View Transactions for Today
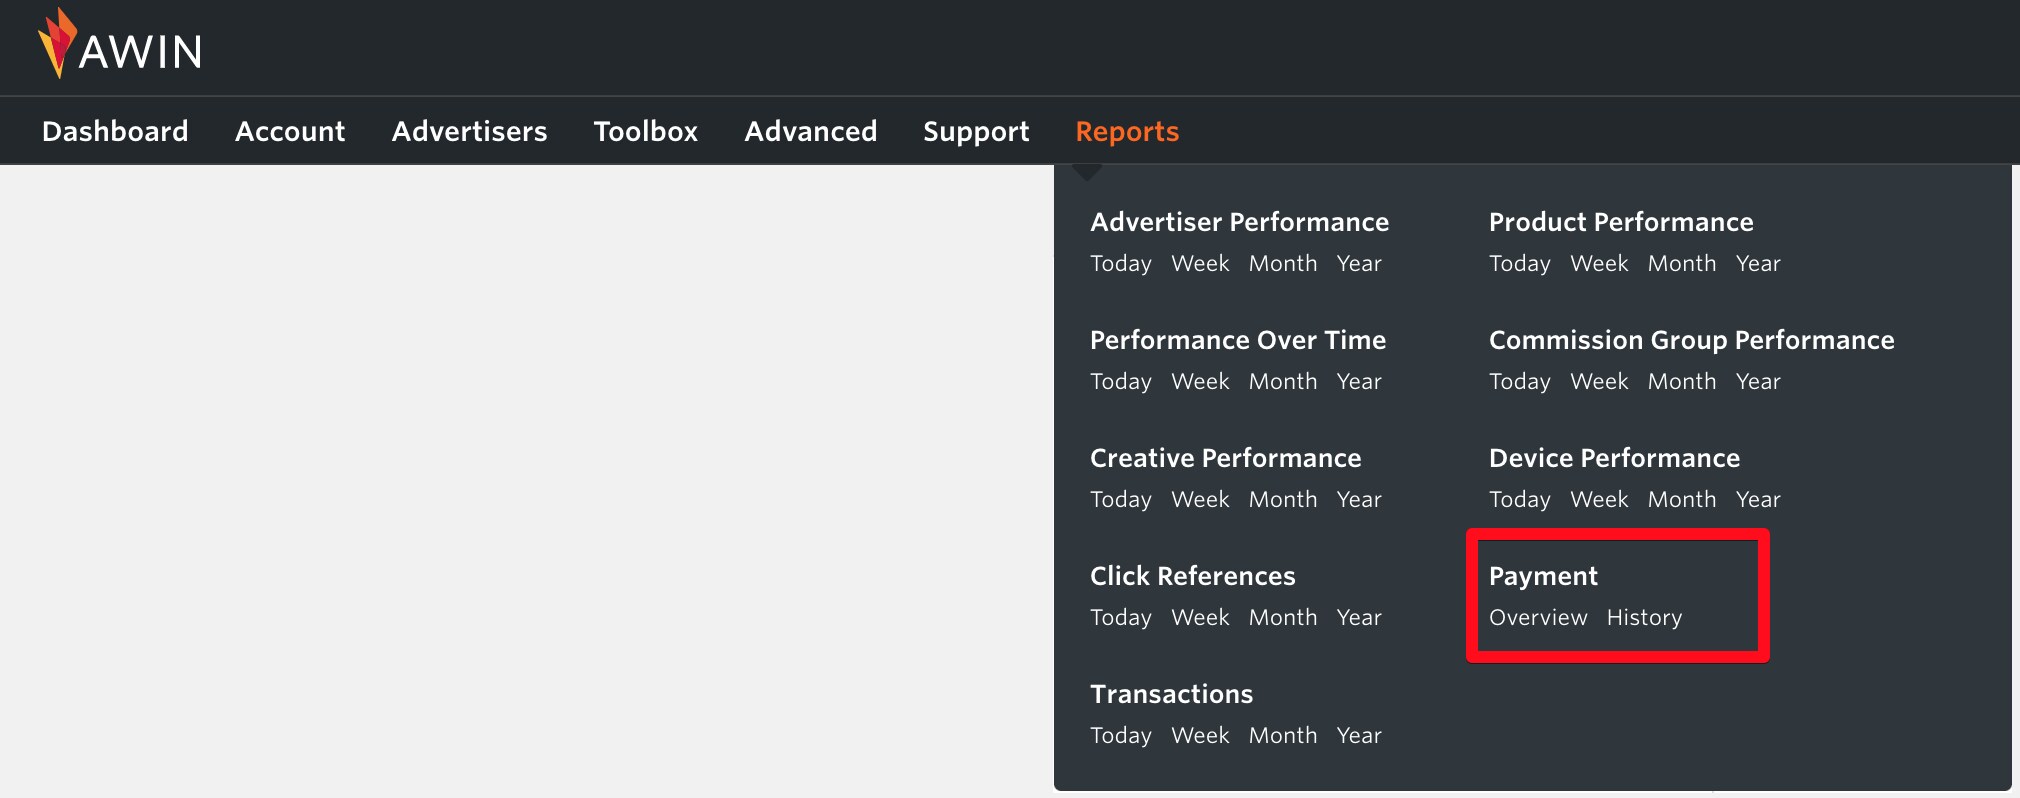Image resolution: width=2020 pixels, height=798 pixels. tap(1120, 736)
